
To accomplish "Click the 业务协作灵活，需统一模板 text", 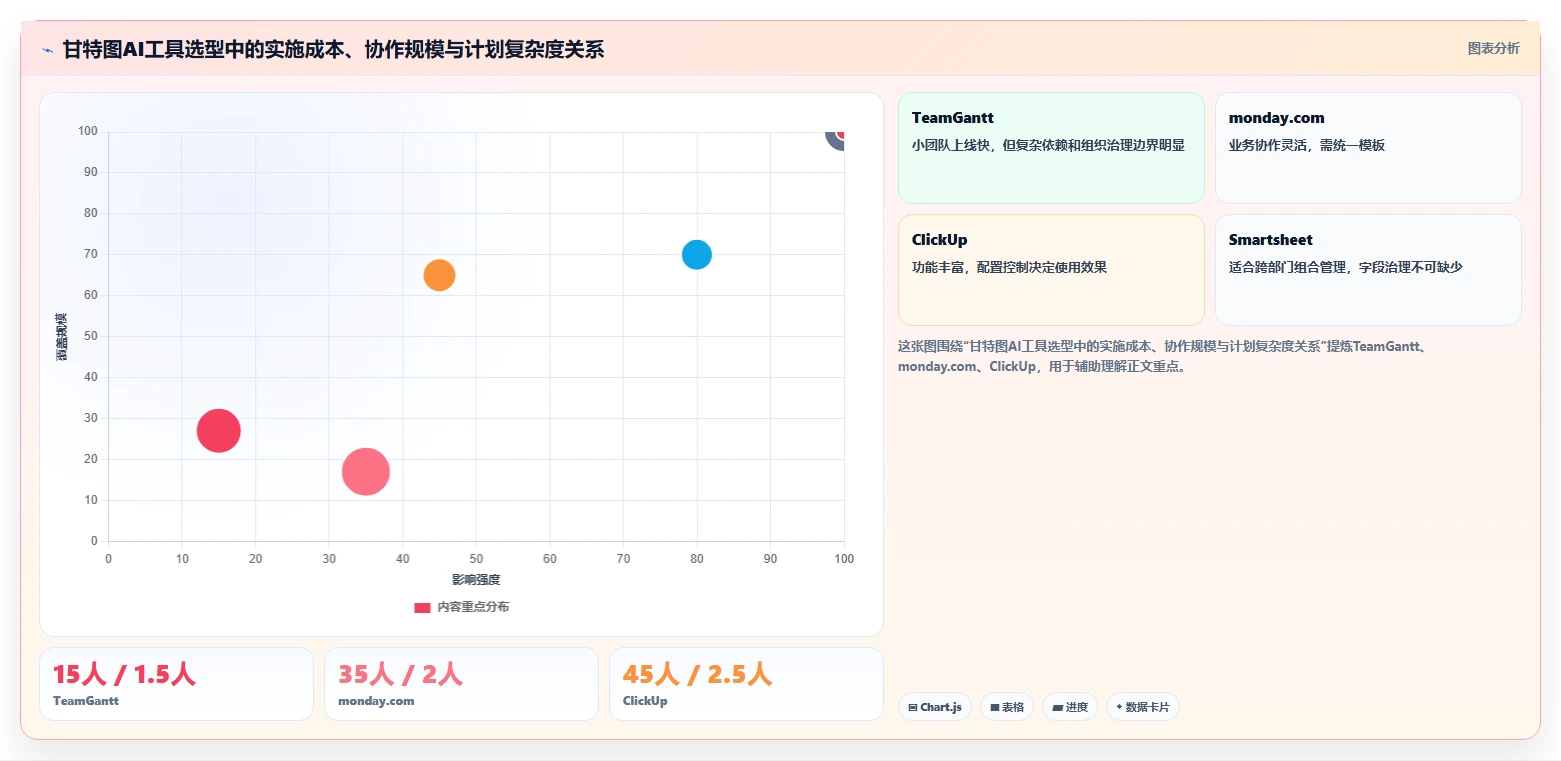I will tap(1307, 145).
